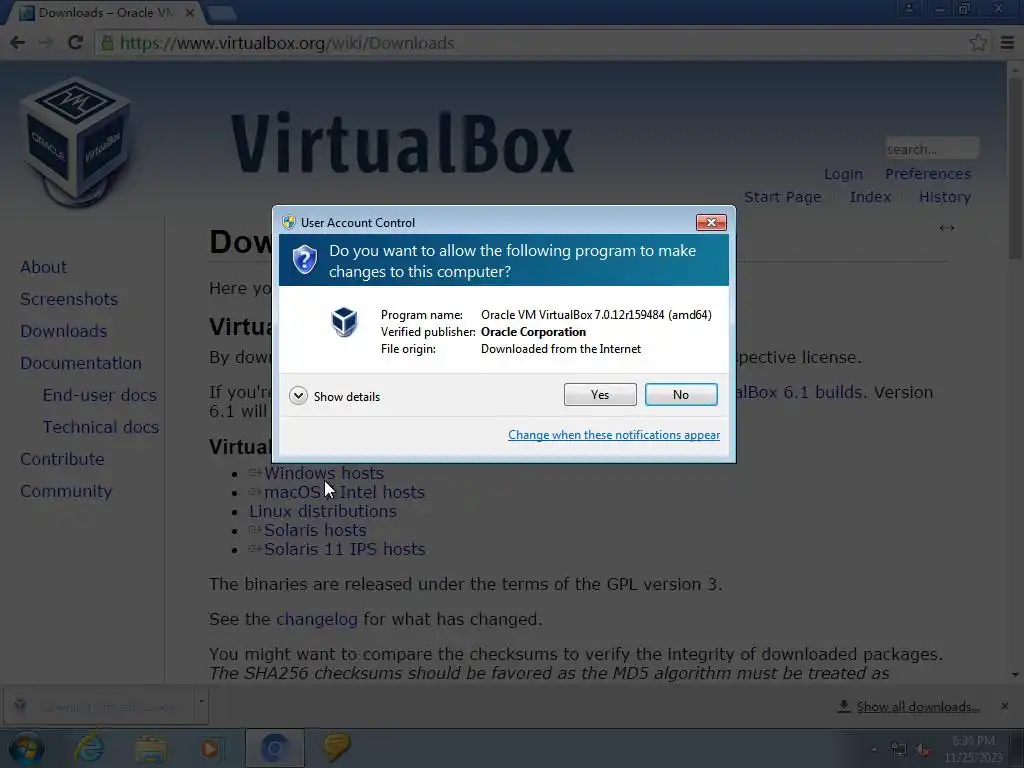1024x768 pixels.
Task: Open the Index navigation link
Action: pos(871,197)
